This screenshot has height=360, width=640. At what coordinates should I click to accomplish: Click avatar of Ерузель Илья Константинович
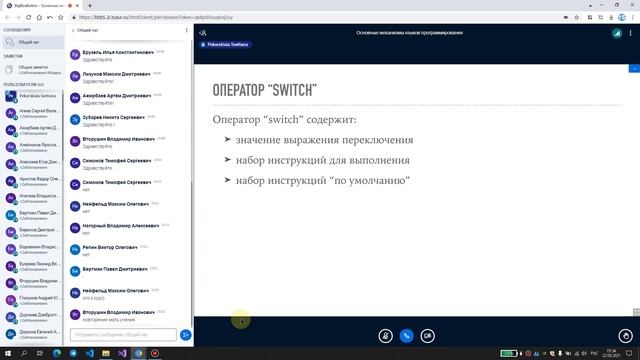pyautogui.click(x=75, y=55)
